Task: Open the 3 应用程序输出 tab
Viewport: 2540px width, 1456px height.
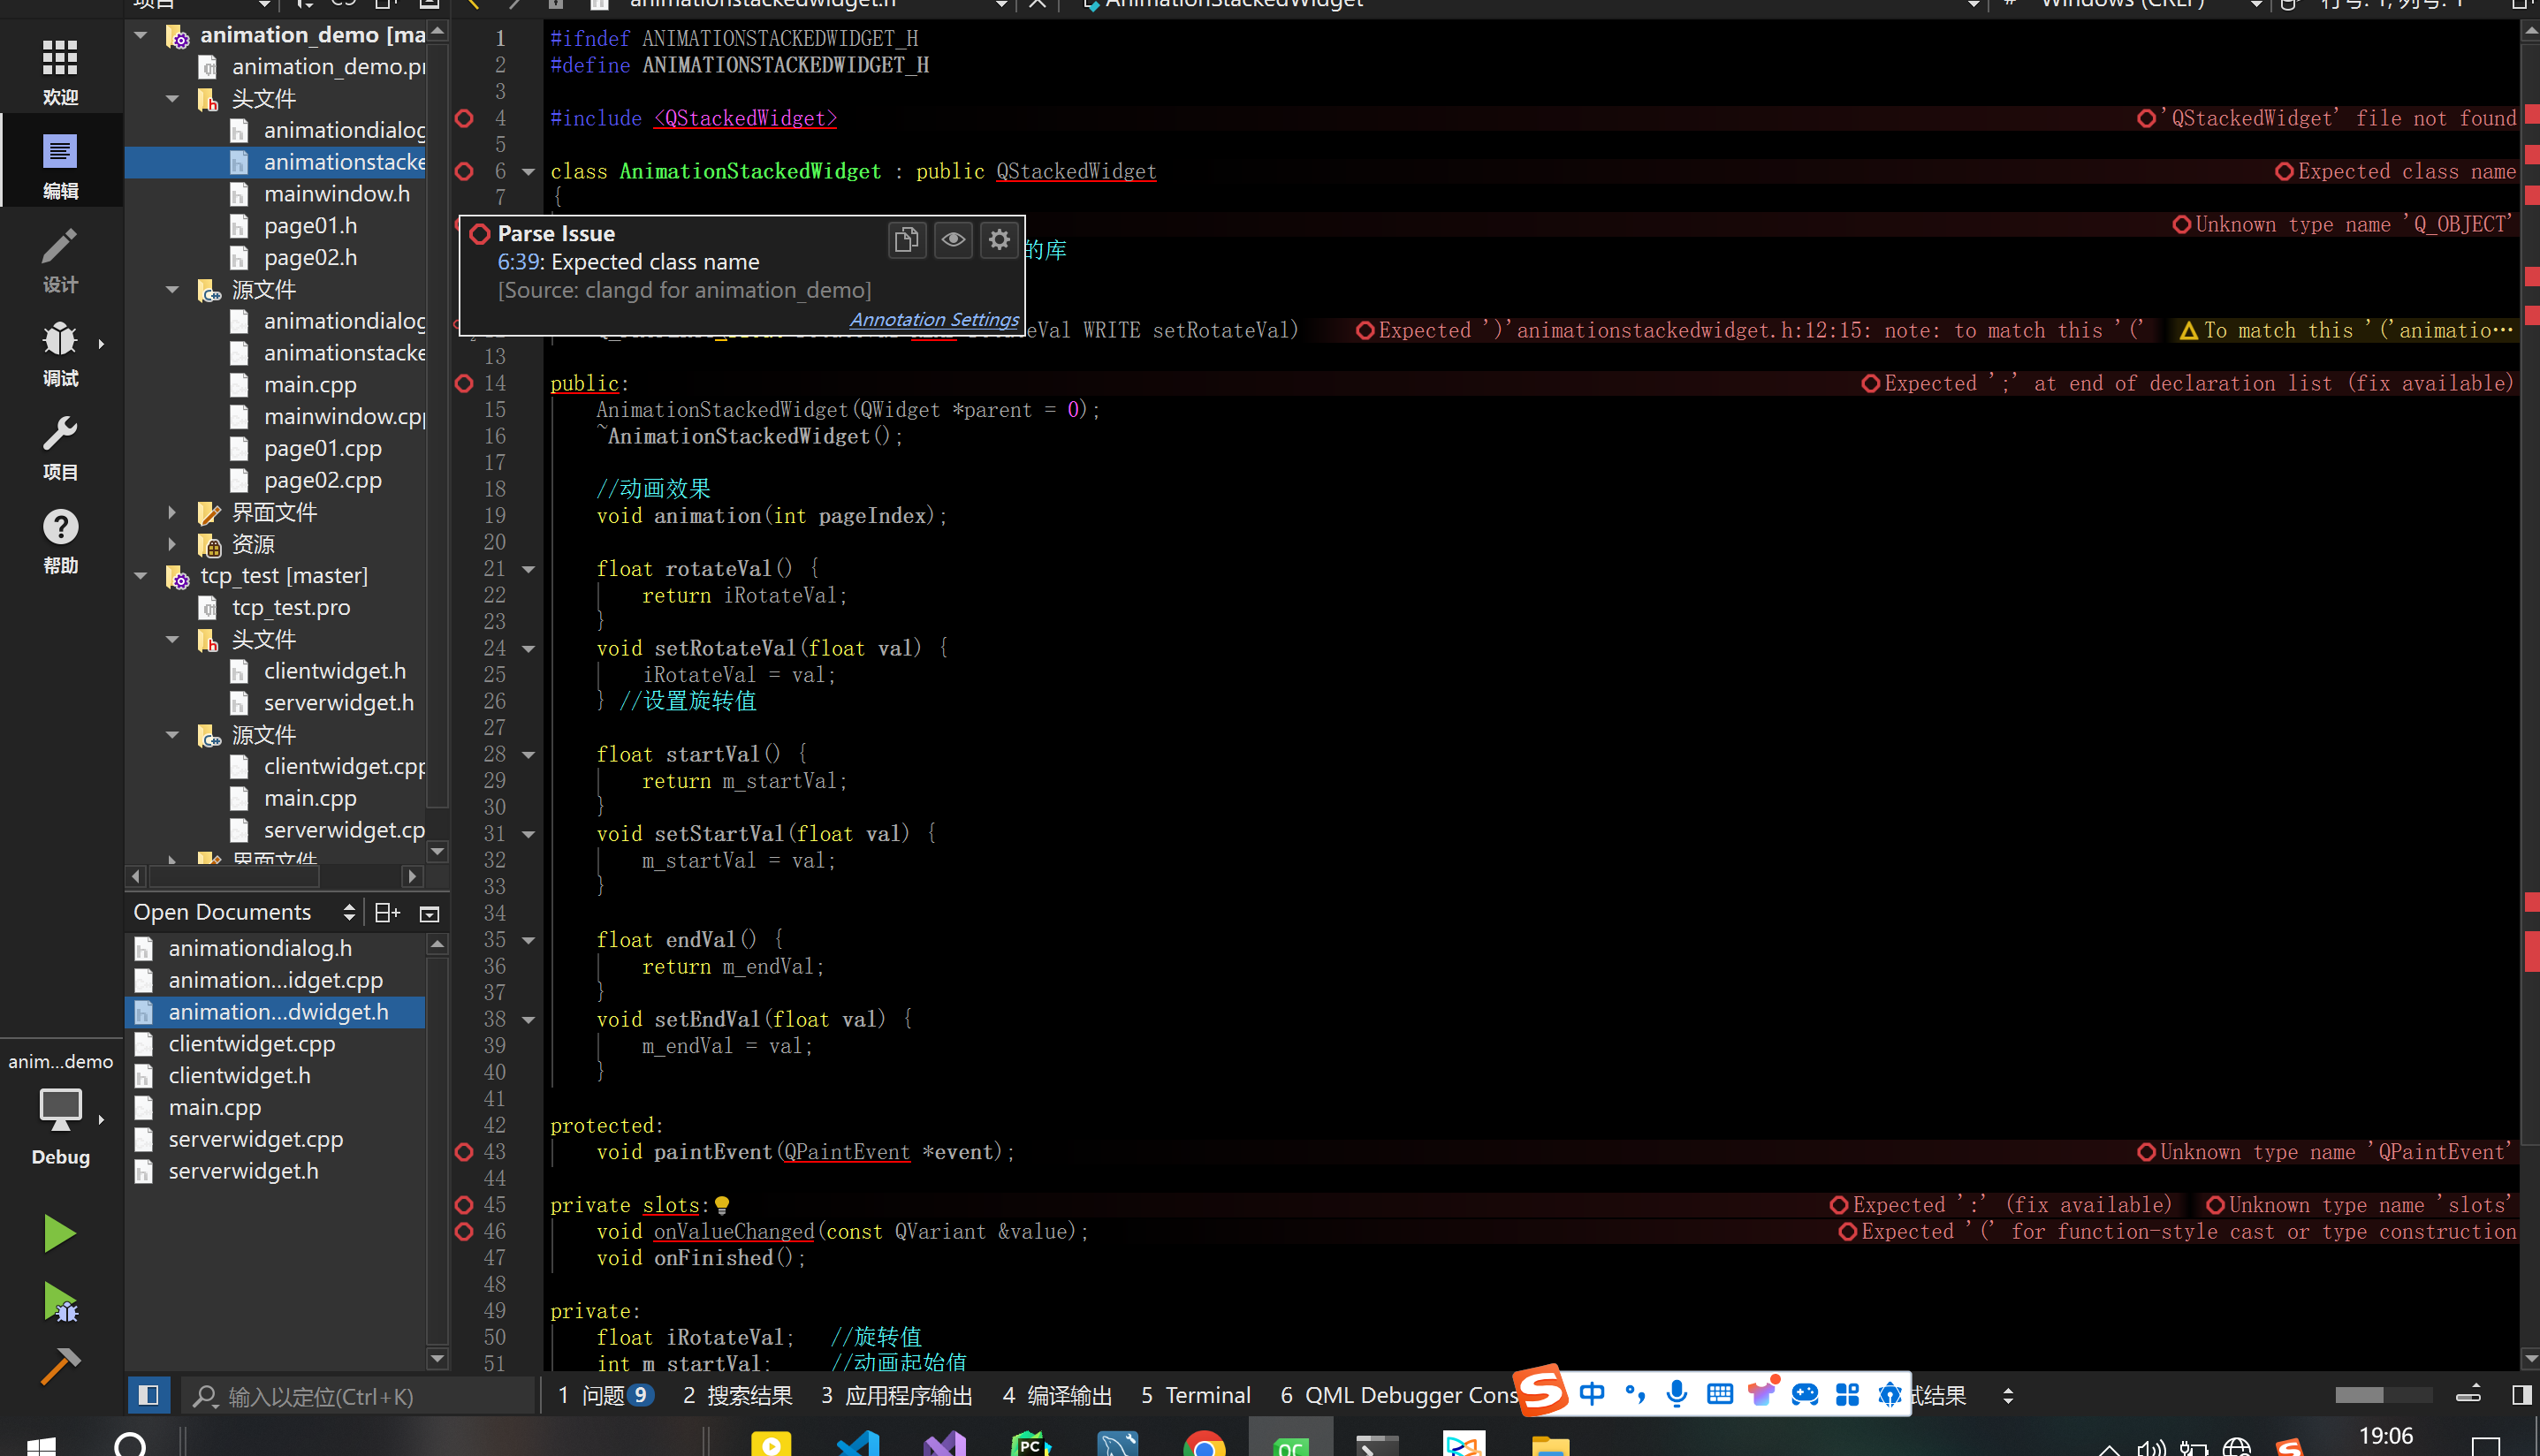Action: 897,1395
